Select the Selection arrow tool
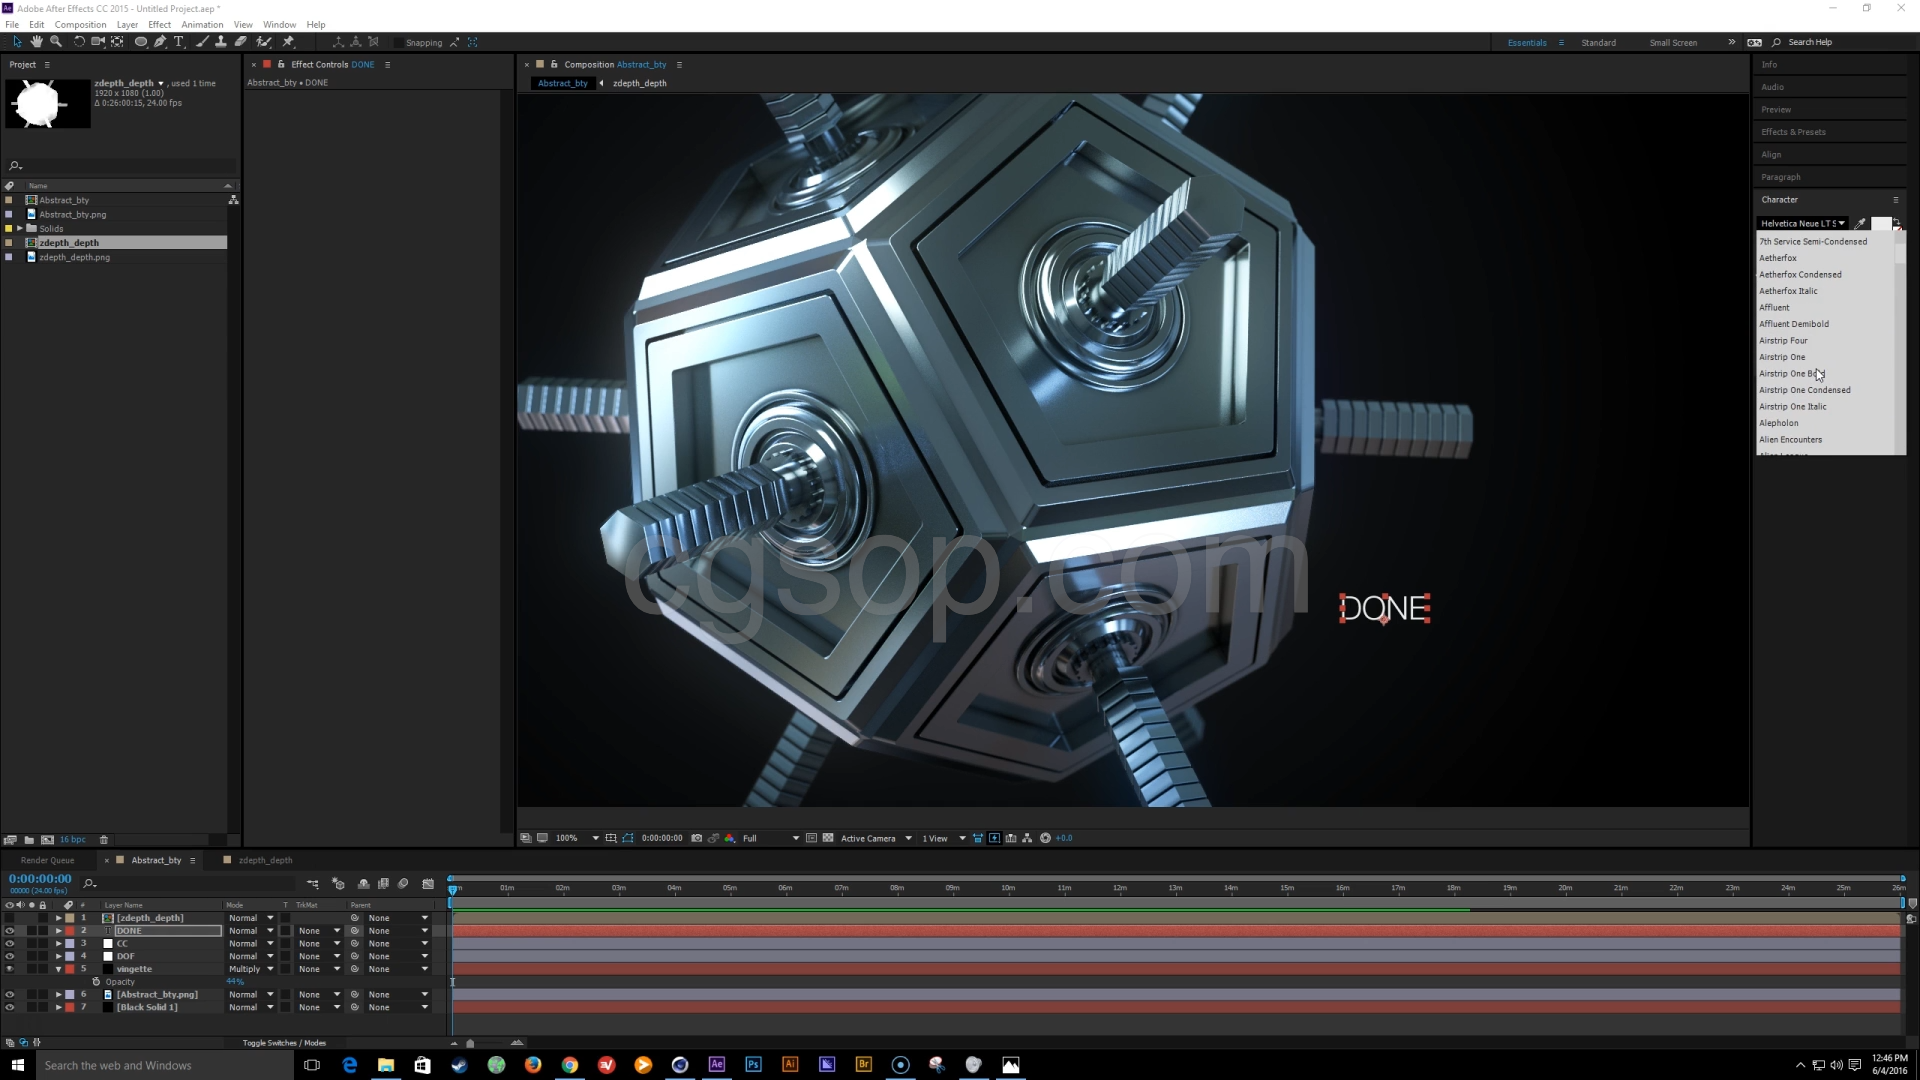1920x1080 pixels. [x=17, y=42]
